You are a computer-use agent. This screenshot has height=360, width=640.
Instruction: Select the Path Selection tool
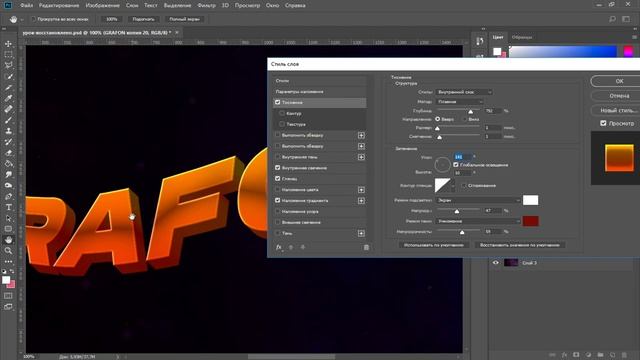tap(8, 218)
